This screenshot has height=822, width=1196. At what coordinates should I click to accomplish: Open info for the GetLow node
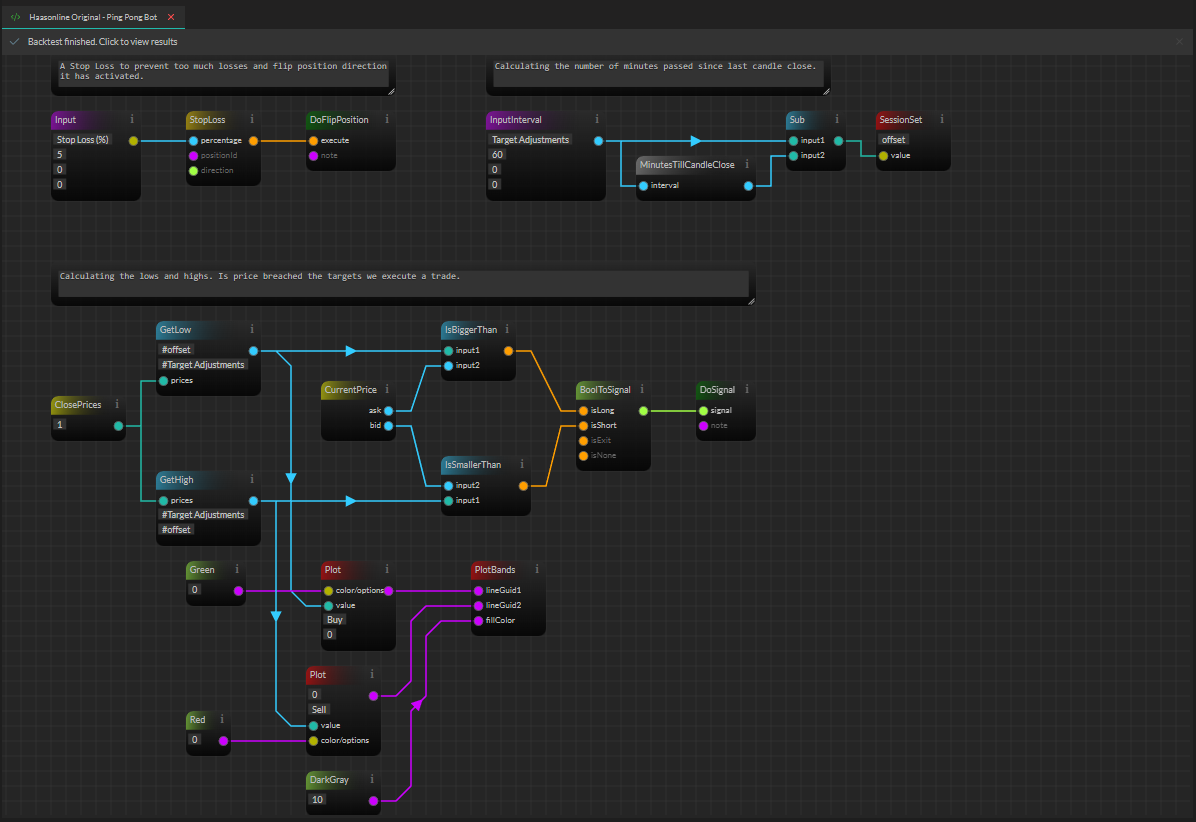252,328
